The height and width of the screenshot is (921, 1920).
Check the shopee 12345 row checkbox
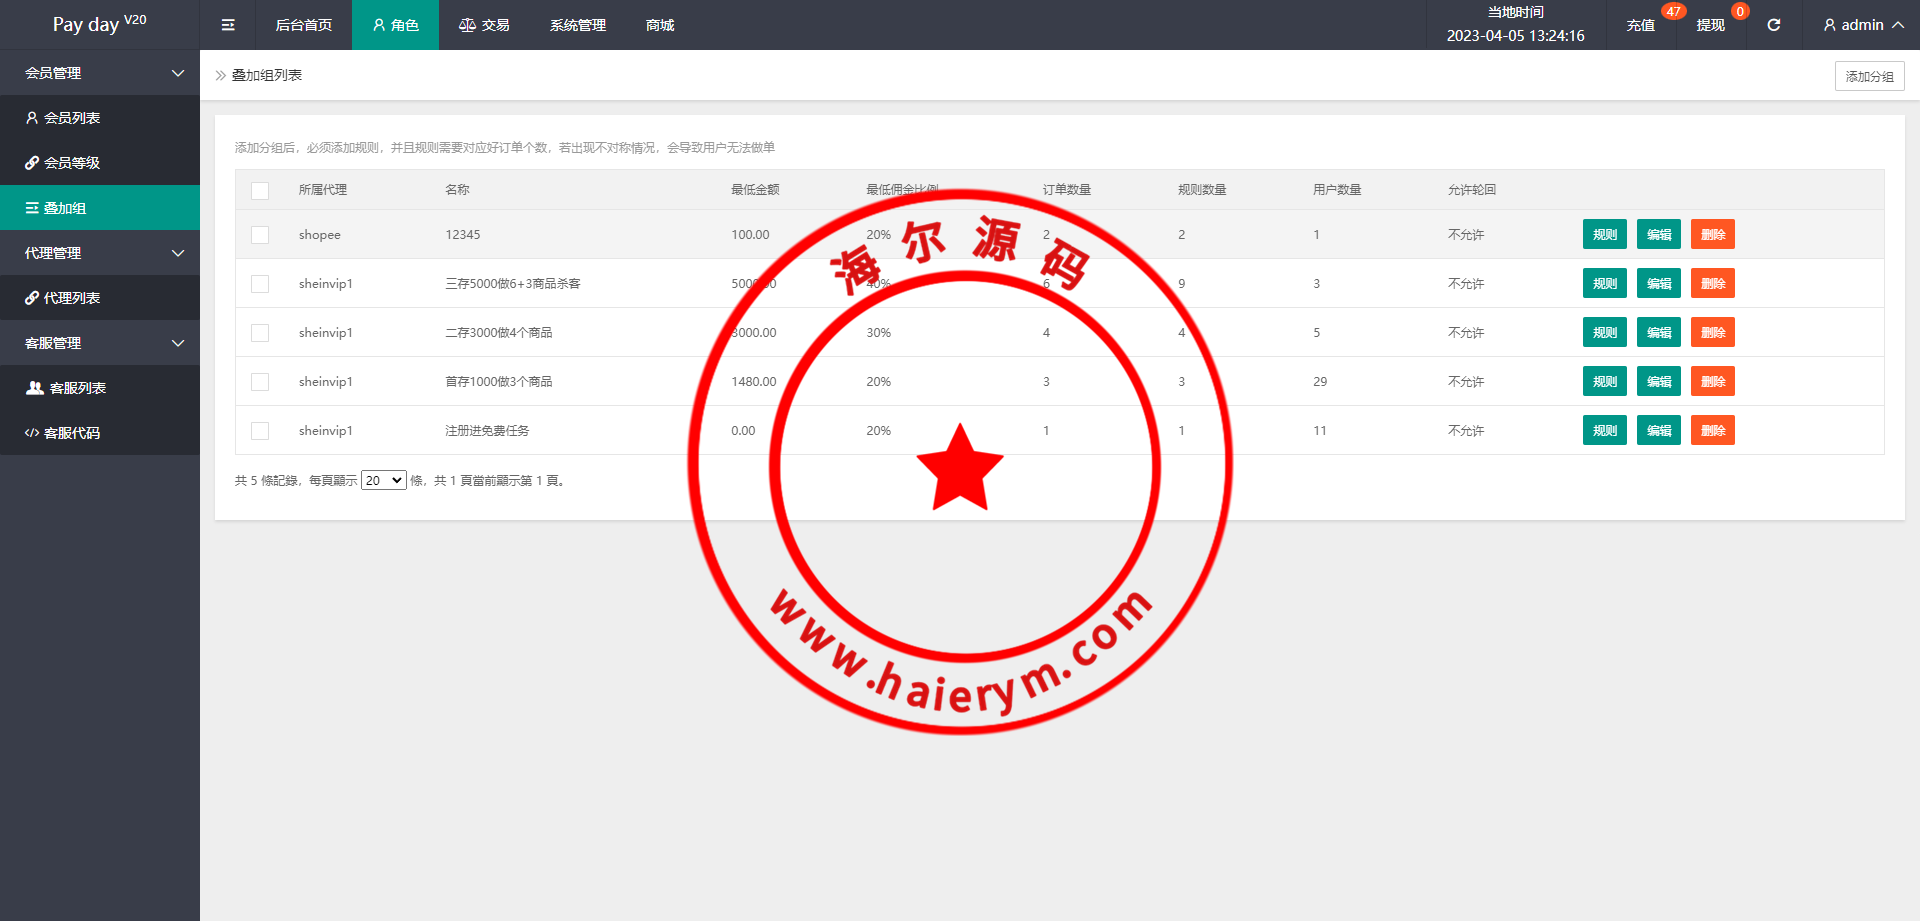click(x=260, y=235)
